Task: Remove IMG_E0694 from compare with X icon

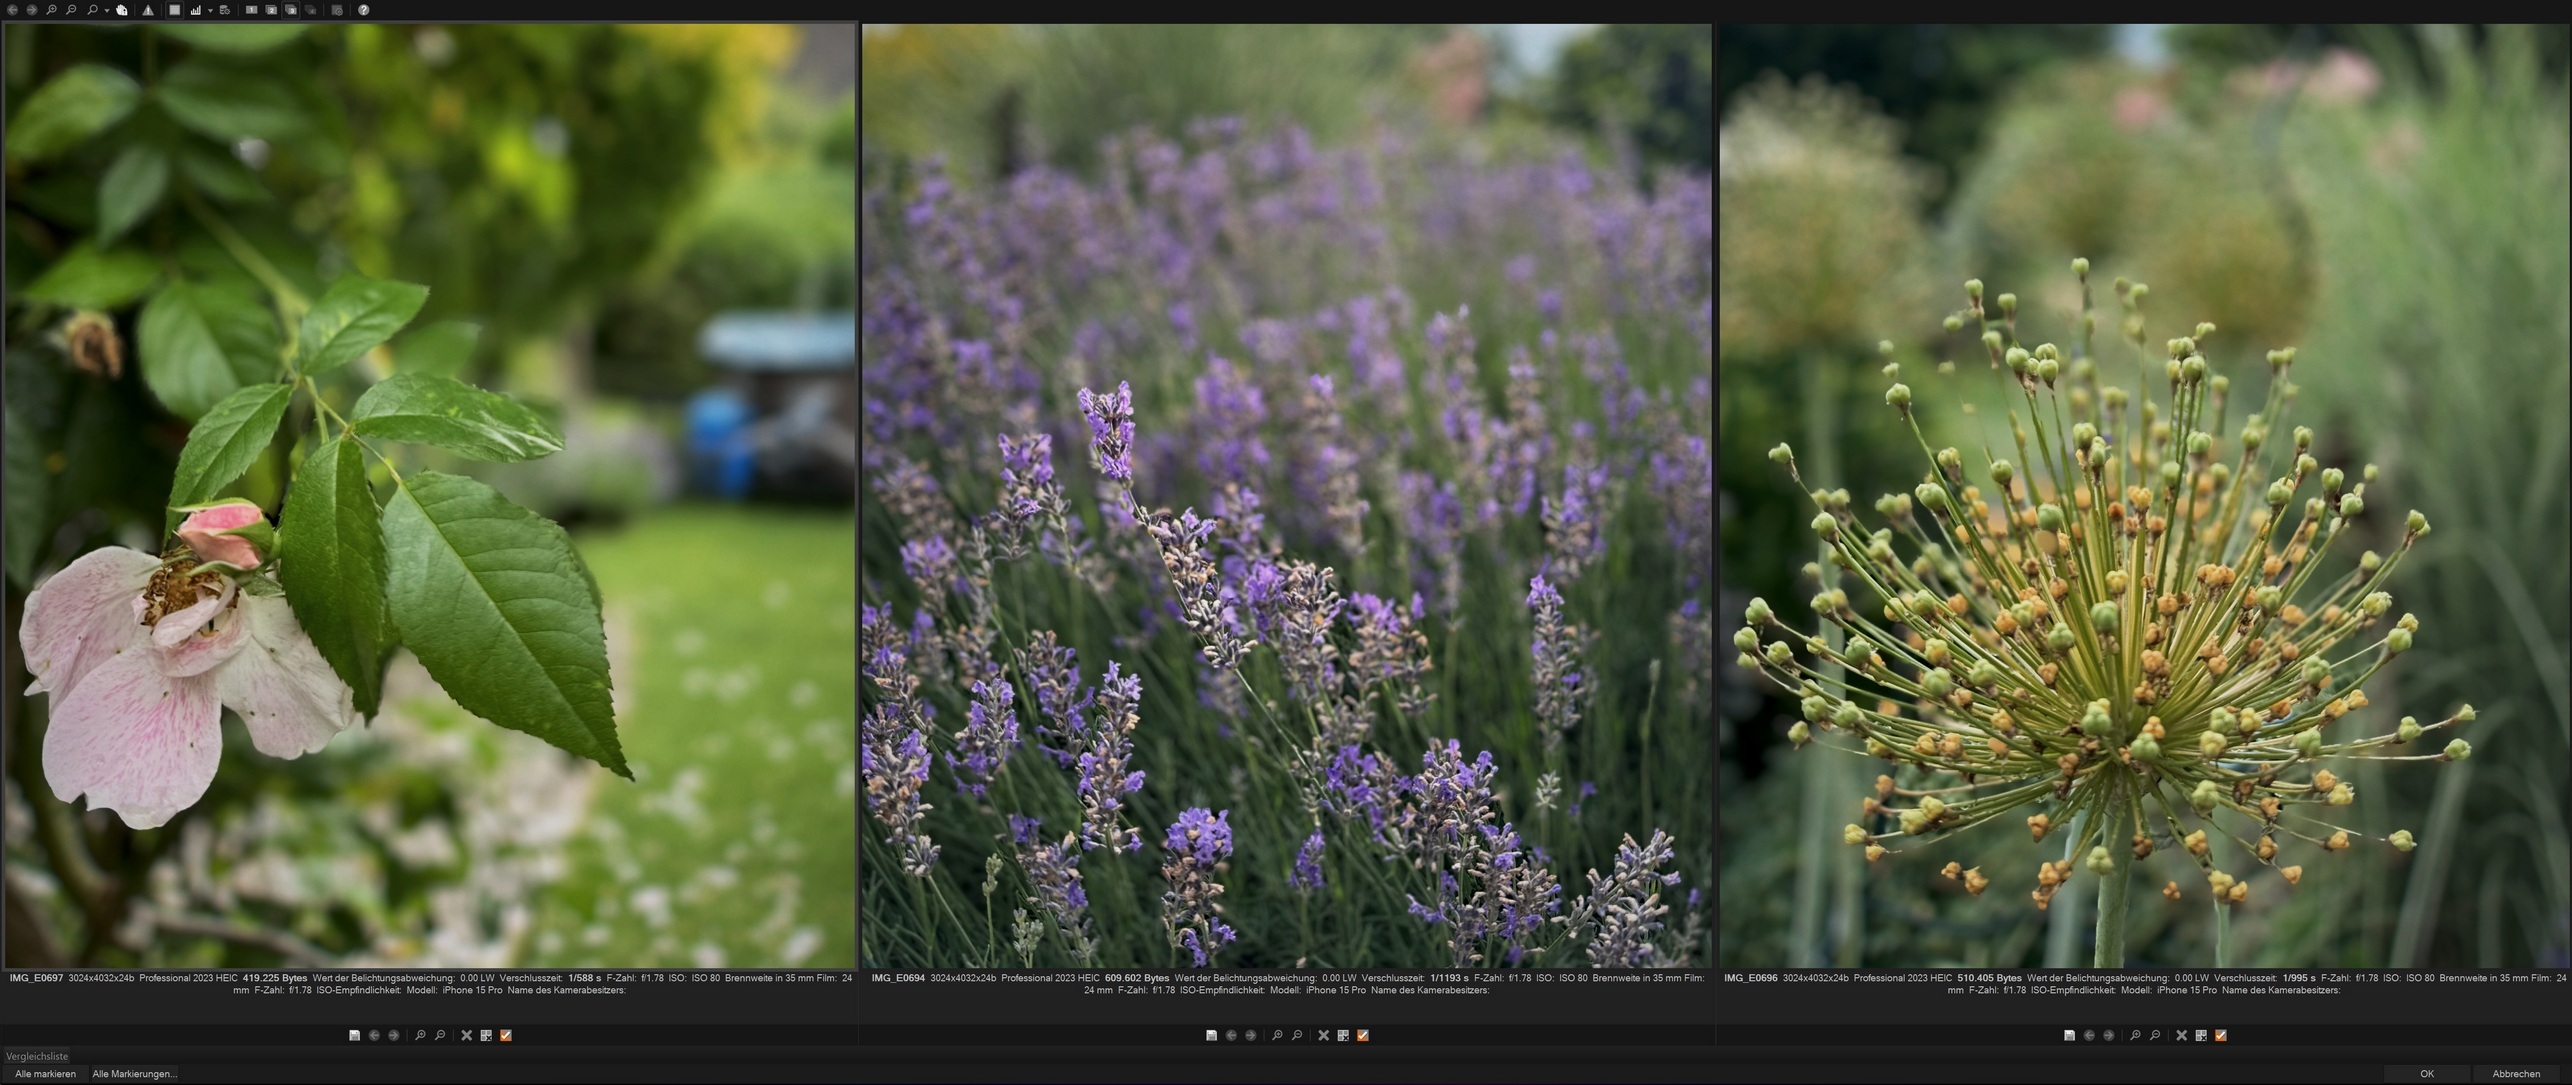Action: click(x=1323, y=1035)
